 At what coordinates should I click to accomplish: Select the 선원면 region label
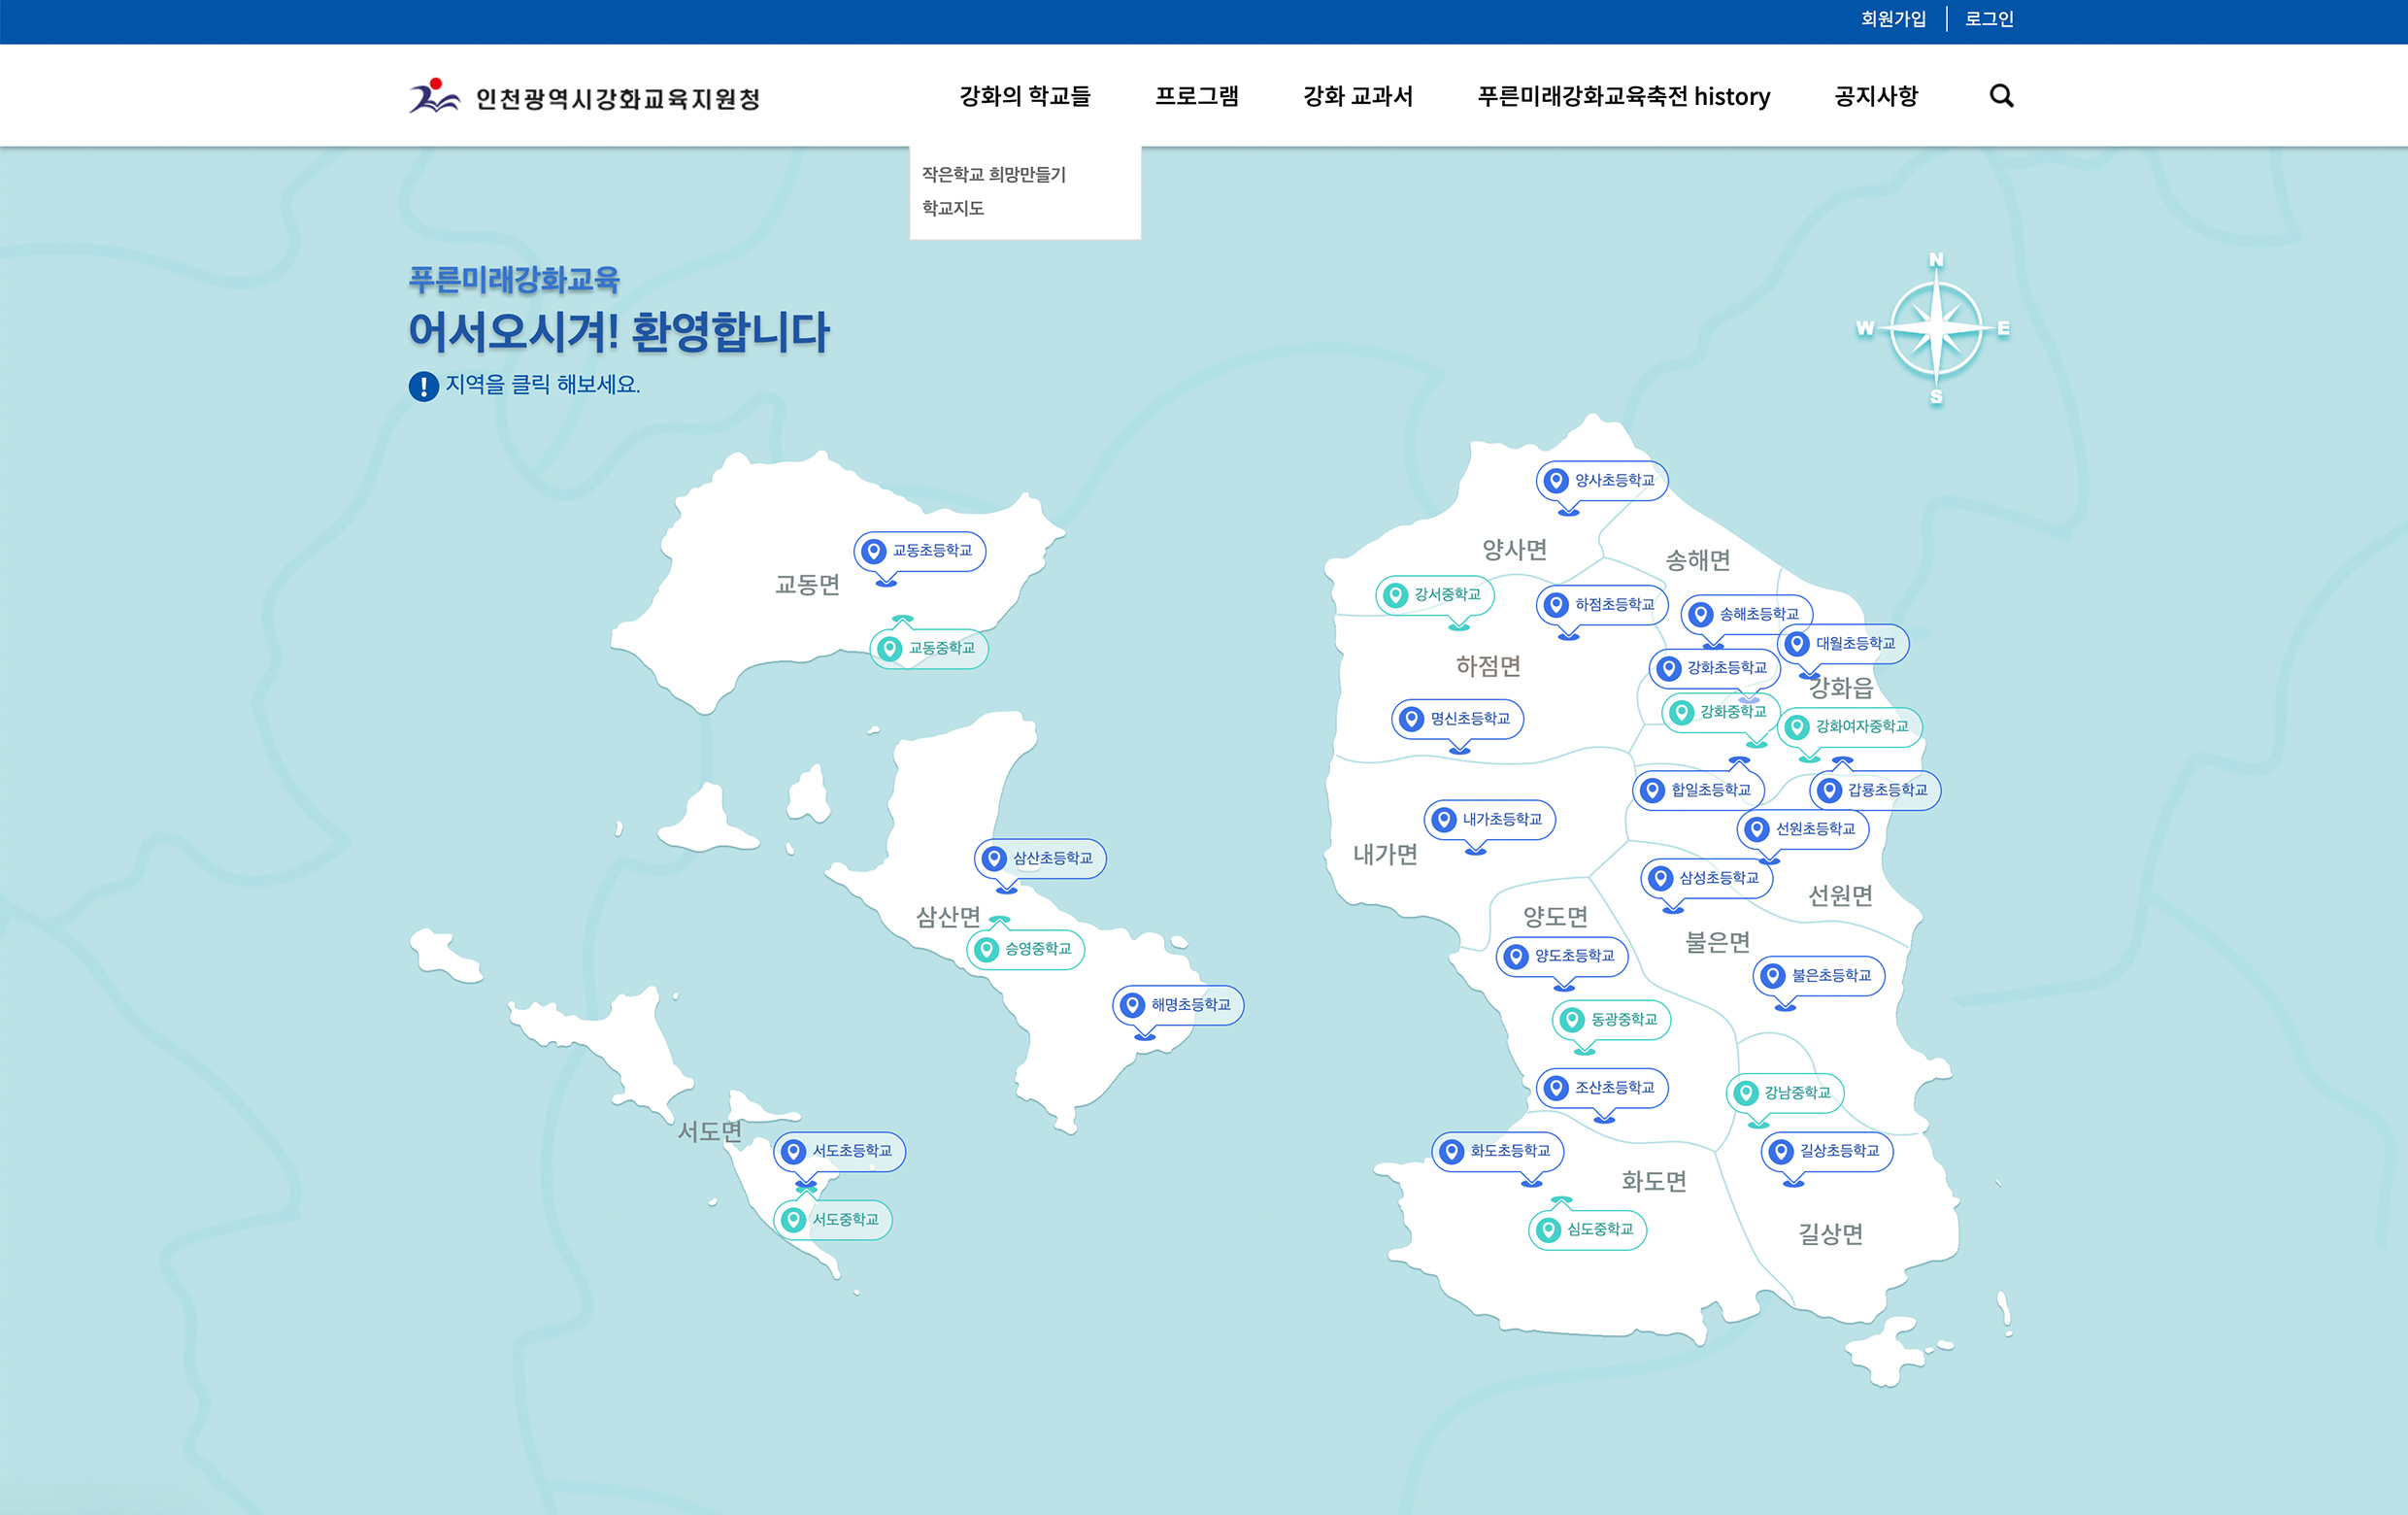pos(1840,895)
